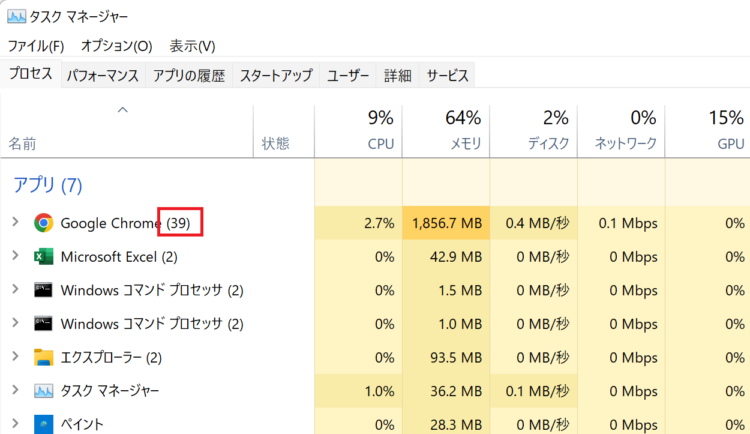Switch to the スタートアップ tab
This screenshot has height=434, width=750.
click(x=276, y=75)
